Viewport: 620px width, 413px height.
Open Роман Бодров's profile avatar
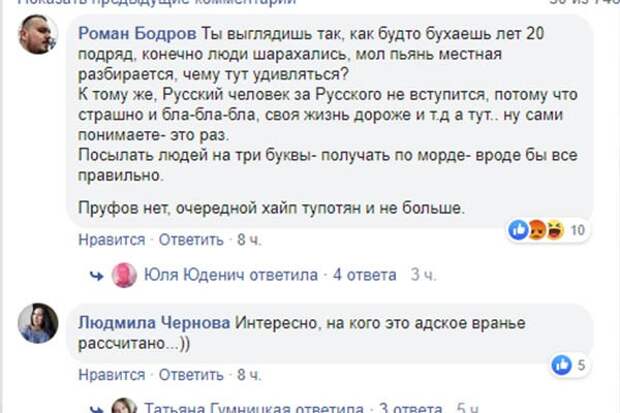click(x=38, y=34)
